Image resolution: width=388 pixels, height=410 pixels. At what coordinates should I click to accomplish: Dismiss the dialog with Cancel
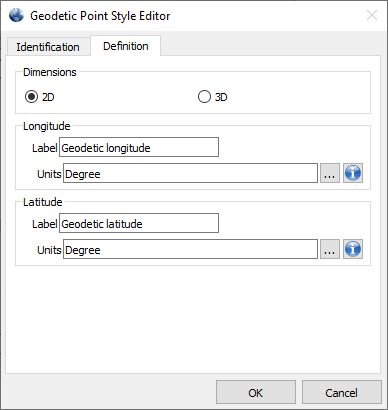(x=342, y=393)
